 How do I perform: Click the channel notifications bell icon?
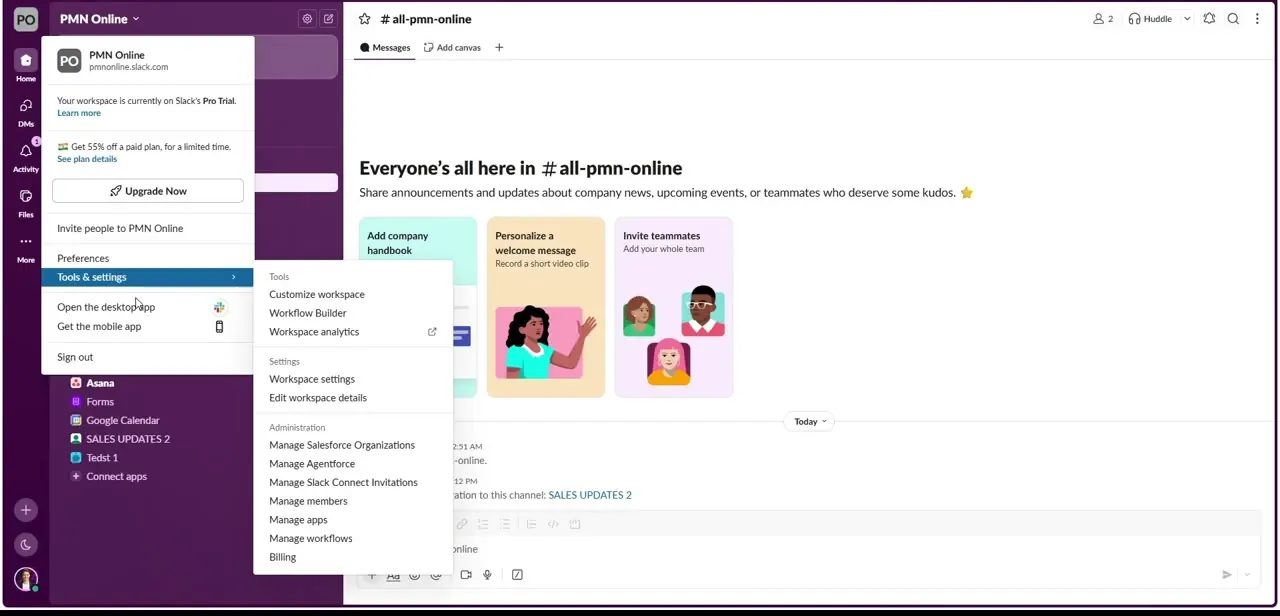tap(1209, 19)
